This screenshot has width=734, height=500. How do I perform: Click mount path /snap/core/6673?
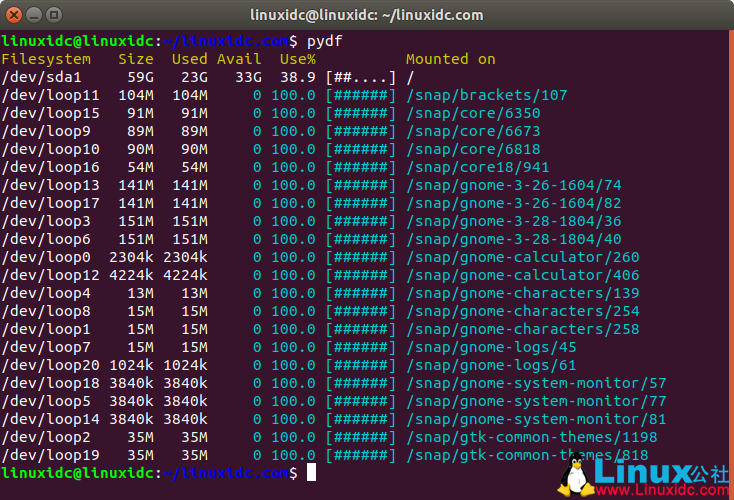click(473, 132)
